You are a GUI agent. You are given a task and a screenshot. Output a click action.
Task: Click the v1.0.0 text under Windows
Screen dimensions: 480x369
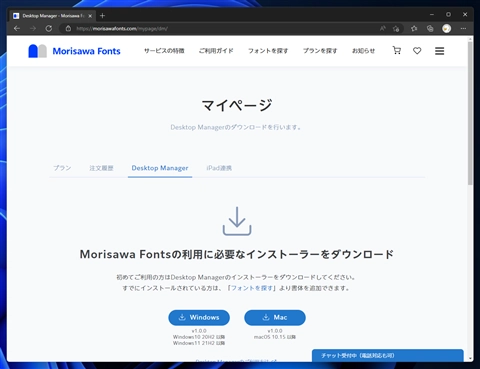[199, 331]
